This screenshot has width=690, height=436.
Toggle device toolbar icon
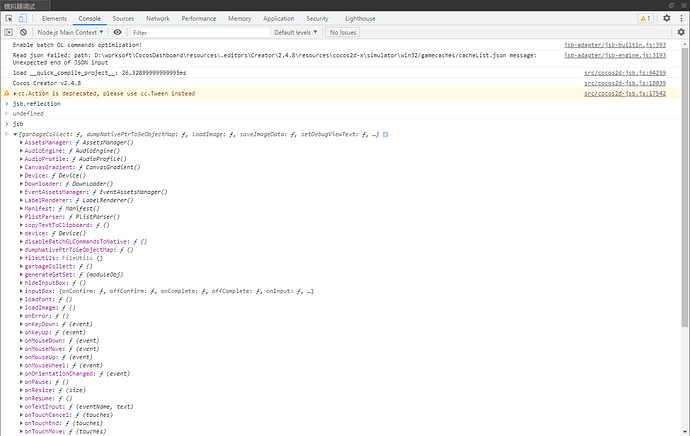(x=22, y=18)
